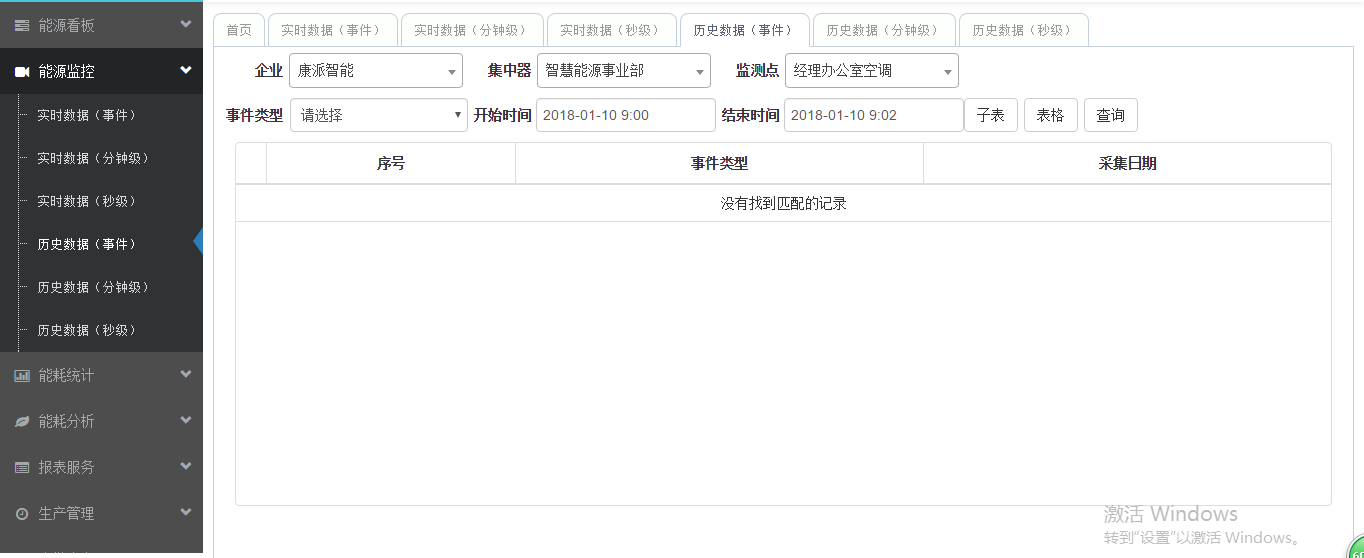The width and height of the screenshot is (1364, 558).
Task: Select 实时数据（秒级） in sidebar
Action: tap(86, 201)
